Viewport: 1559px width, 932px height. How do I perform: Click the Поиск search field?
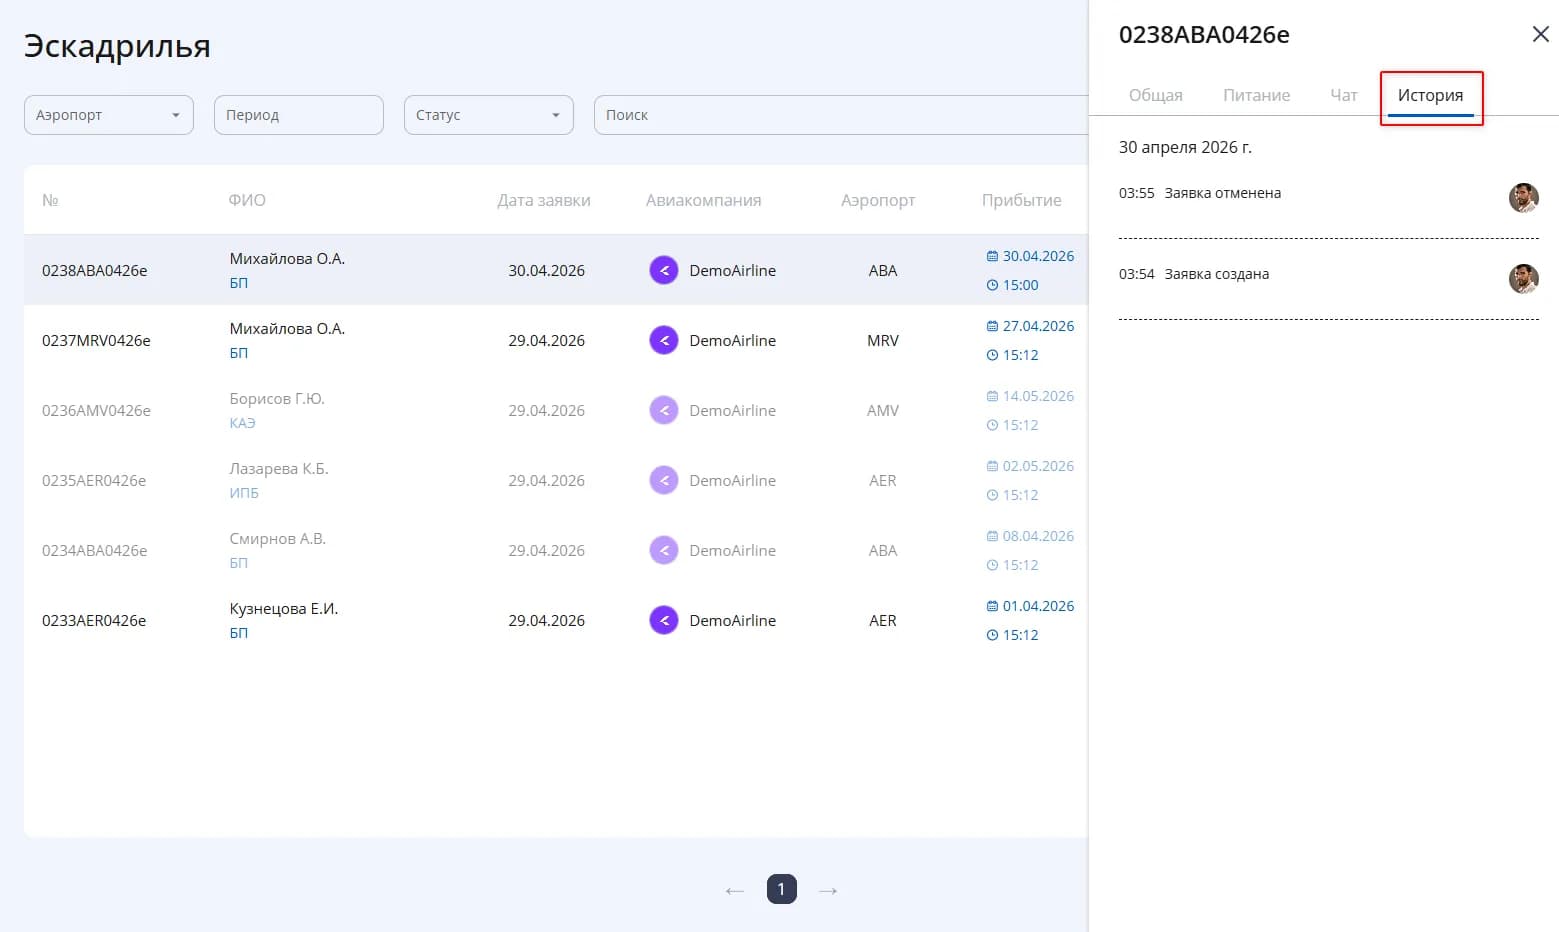[841, 115]
